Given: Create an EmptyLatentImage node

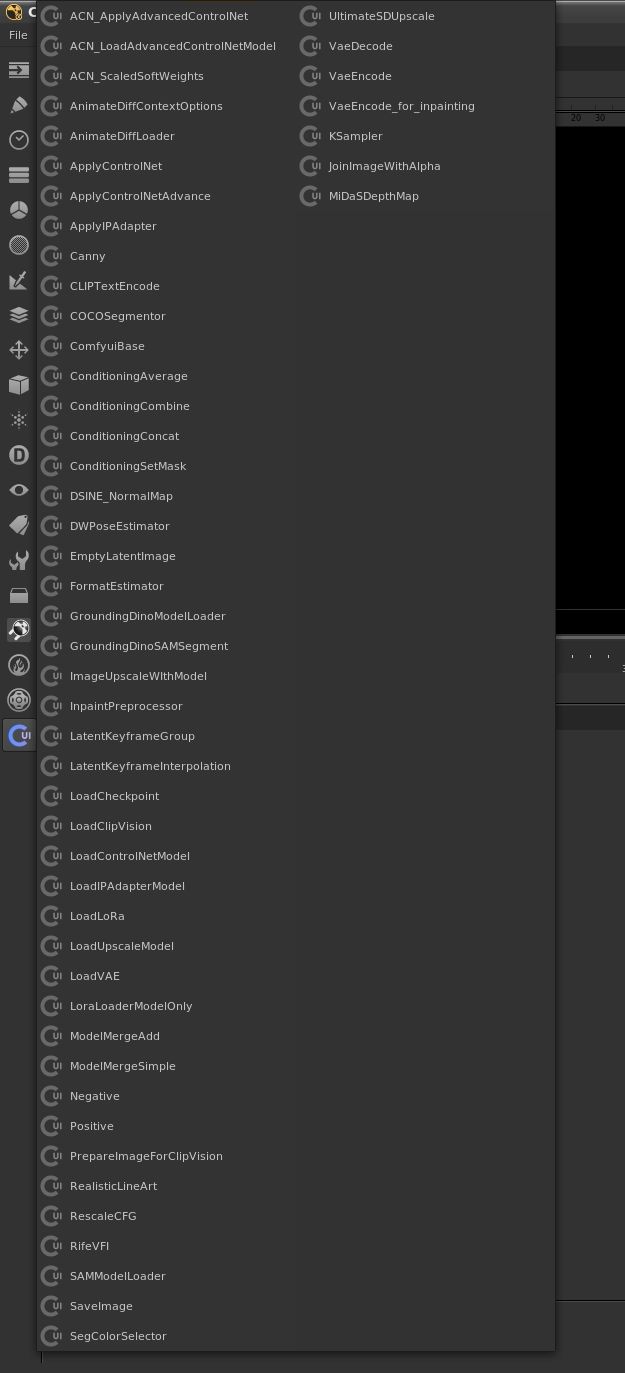Looking at the screenshot, I should 122,556.
